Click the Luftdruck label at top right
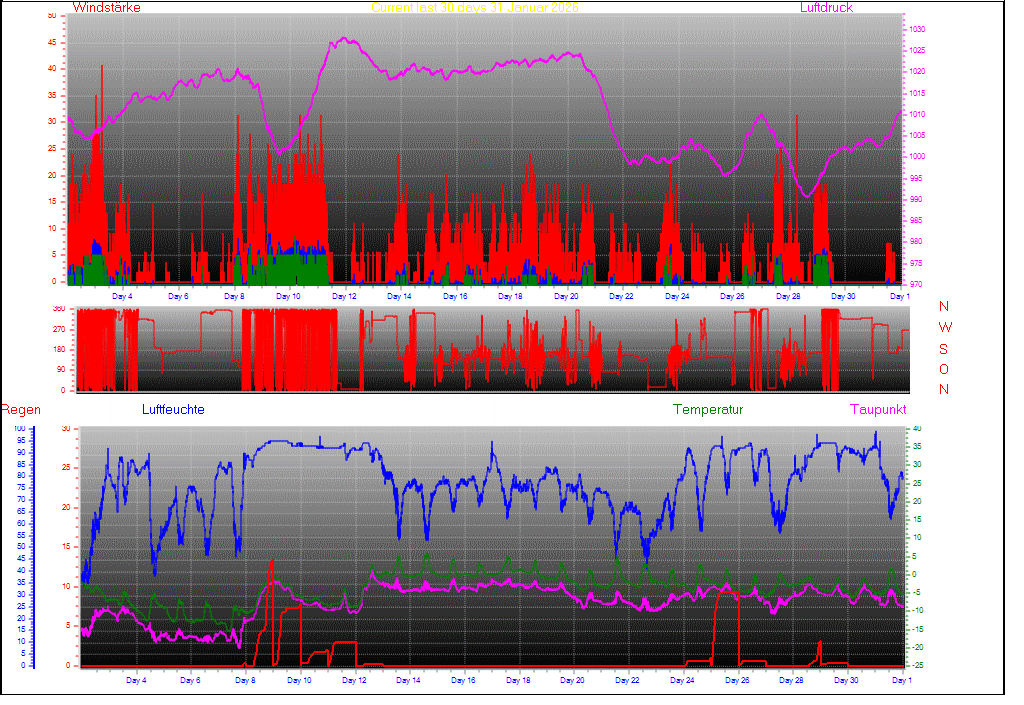This screenshot has height=705, width=1024. (826, 7)
